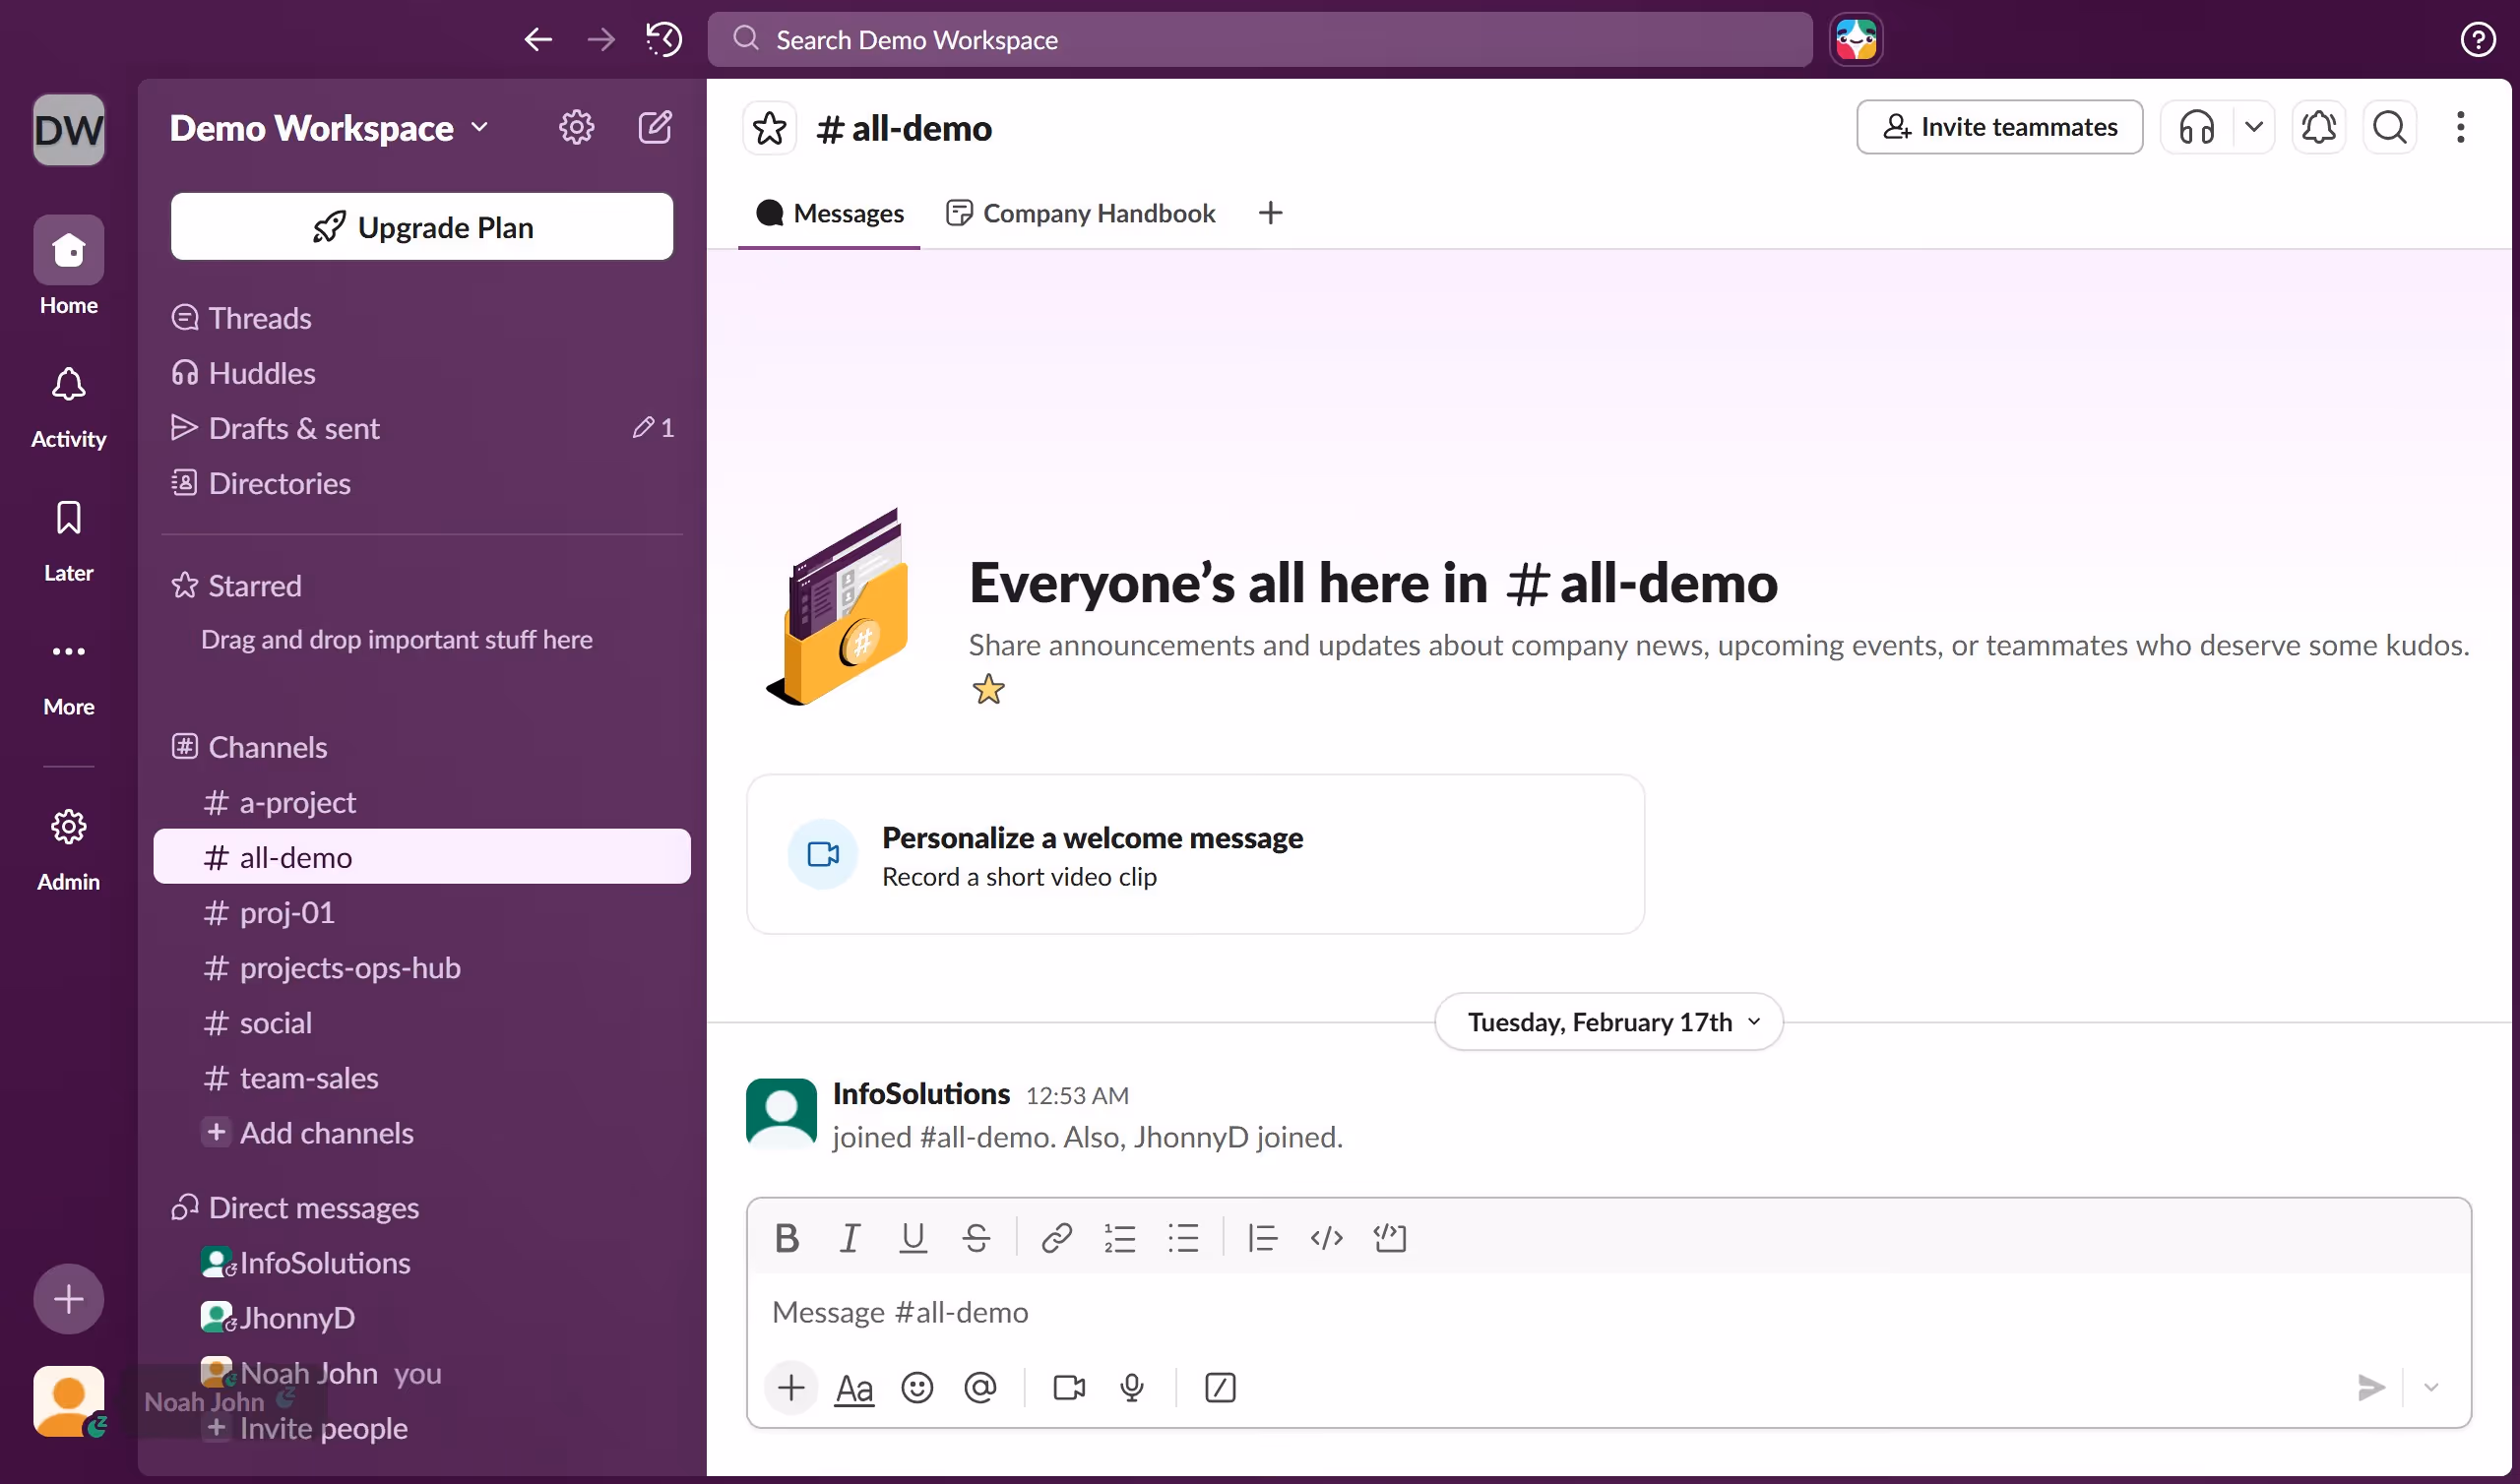Open Admin settings in left rail
This screenshot has width=2520, height=1484.
click(68, 849)
